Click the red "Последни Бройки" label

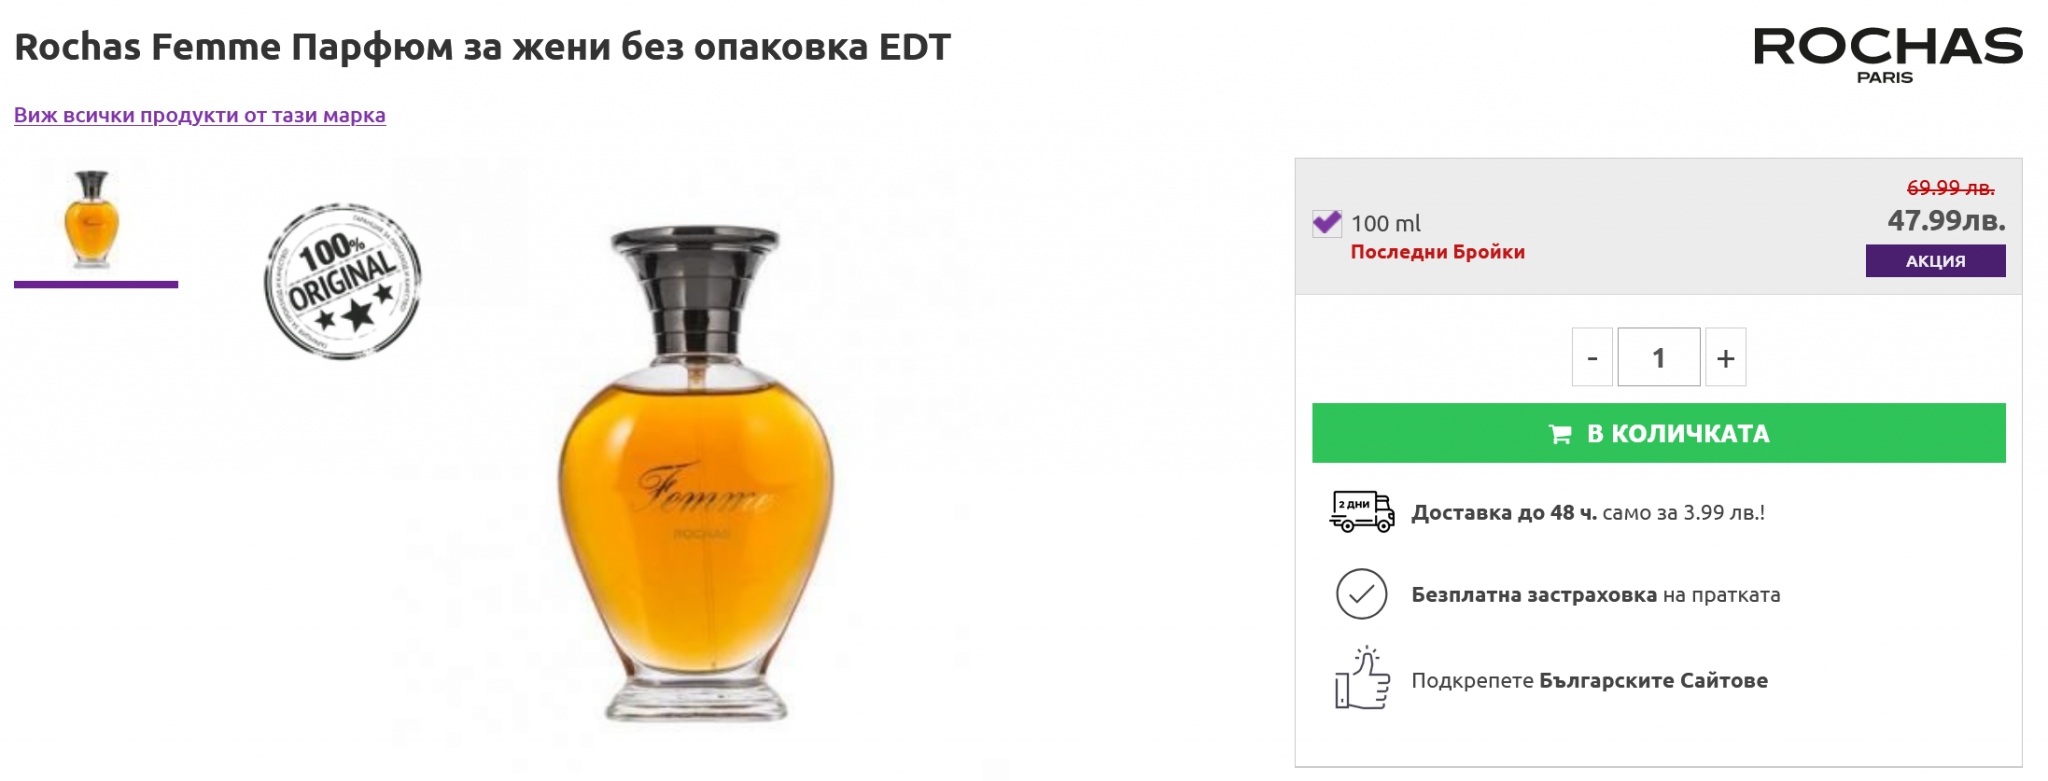[1437, 252]
